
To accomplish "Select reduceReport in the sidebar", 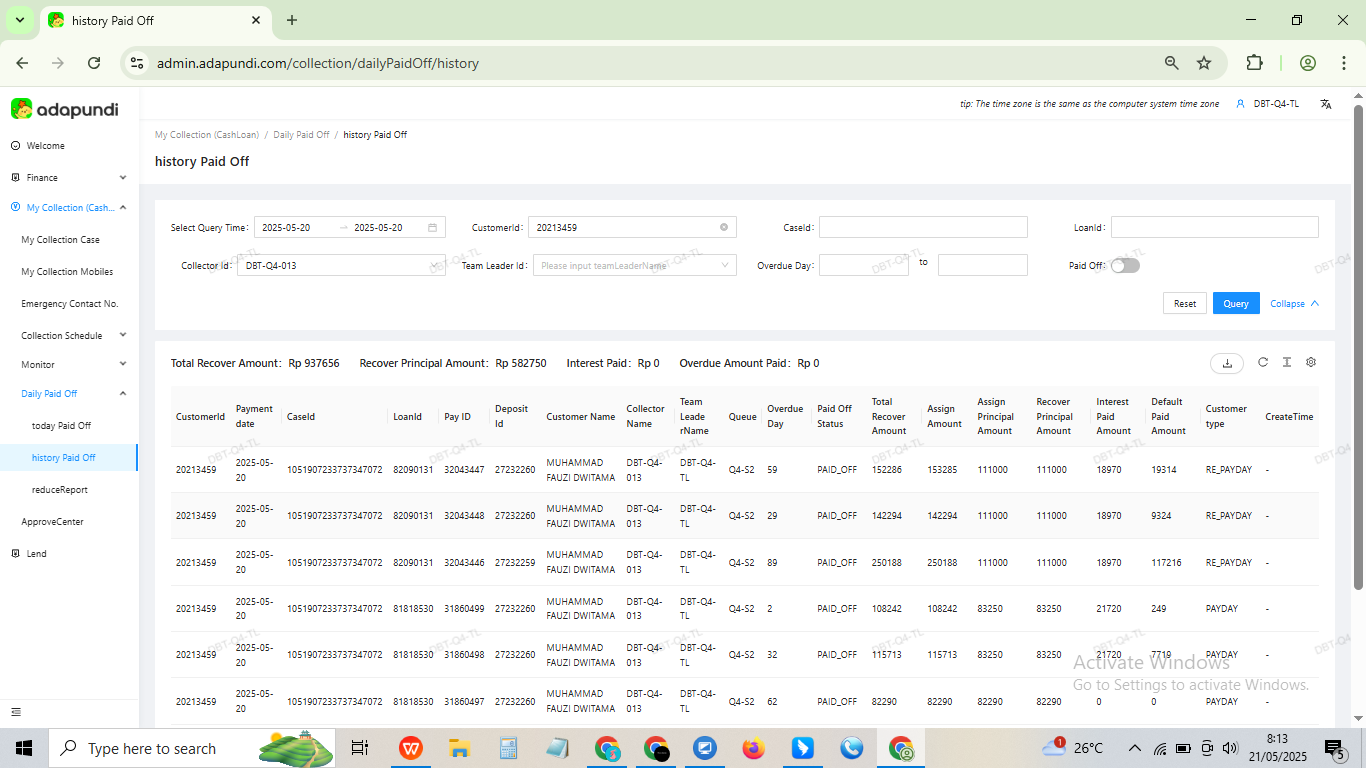I will coord(60,490).
